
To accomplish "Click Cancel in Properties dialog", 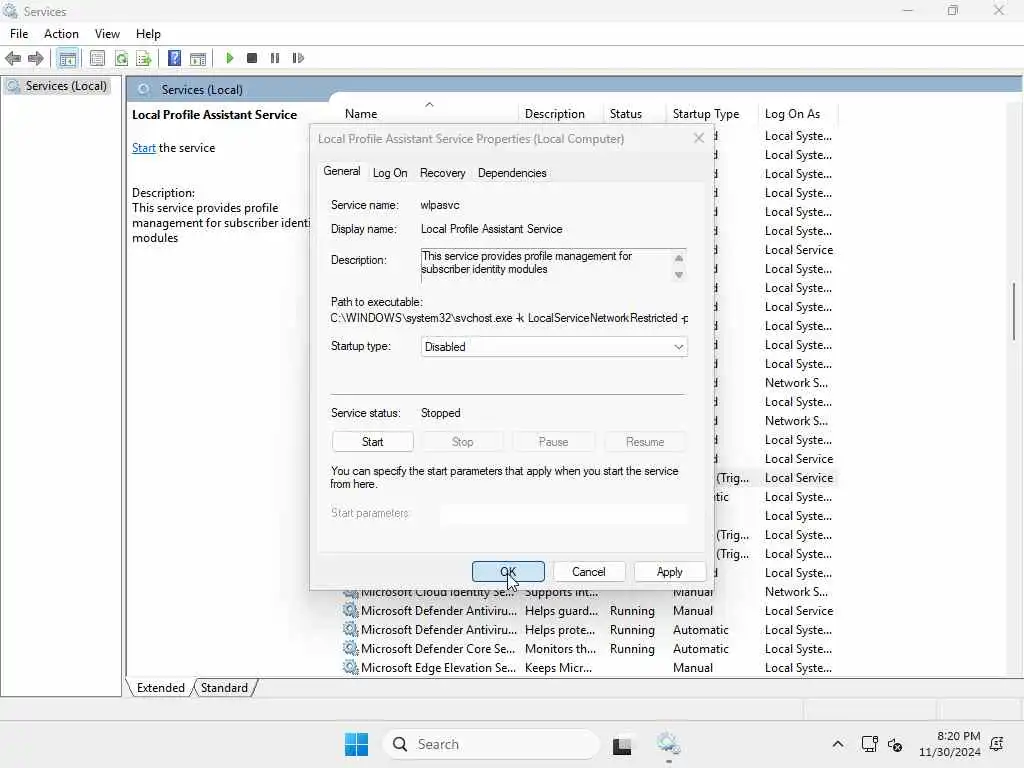I will point(588,571).
